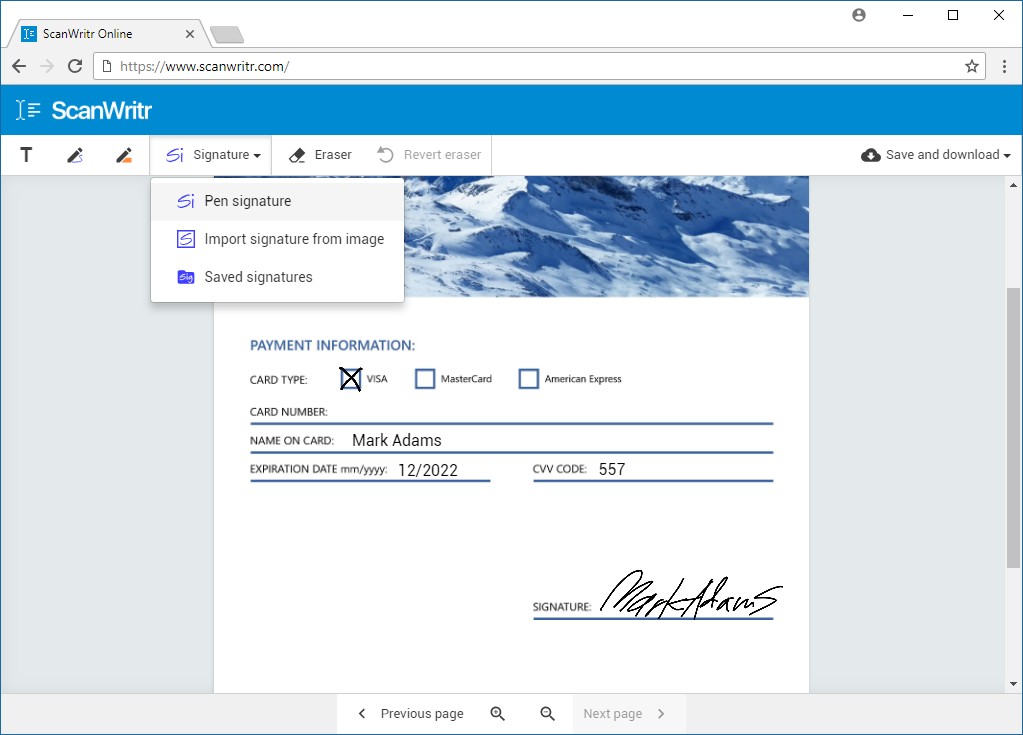Go to Previous page
This screenshot has height=735, width=1023.
pos(411,713)
